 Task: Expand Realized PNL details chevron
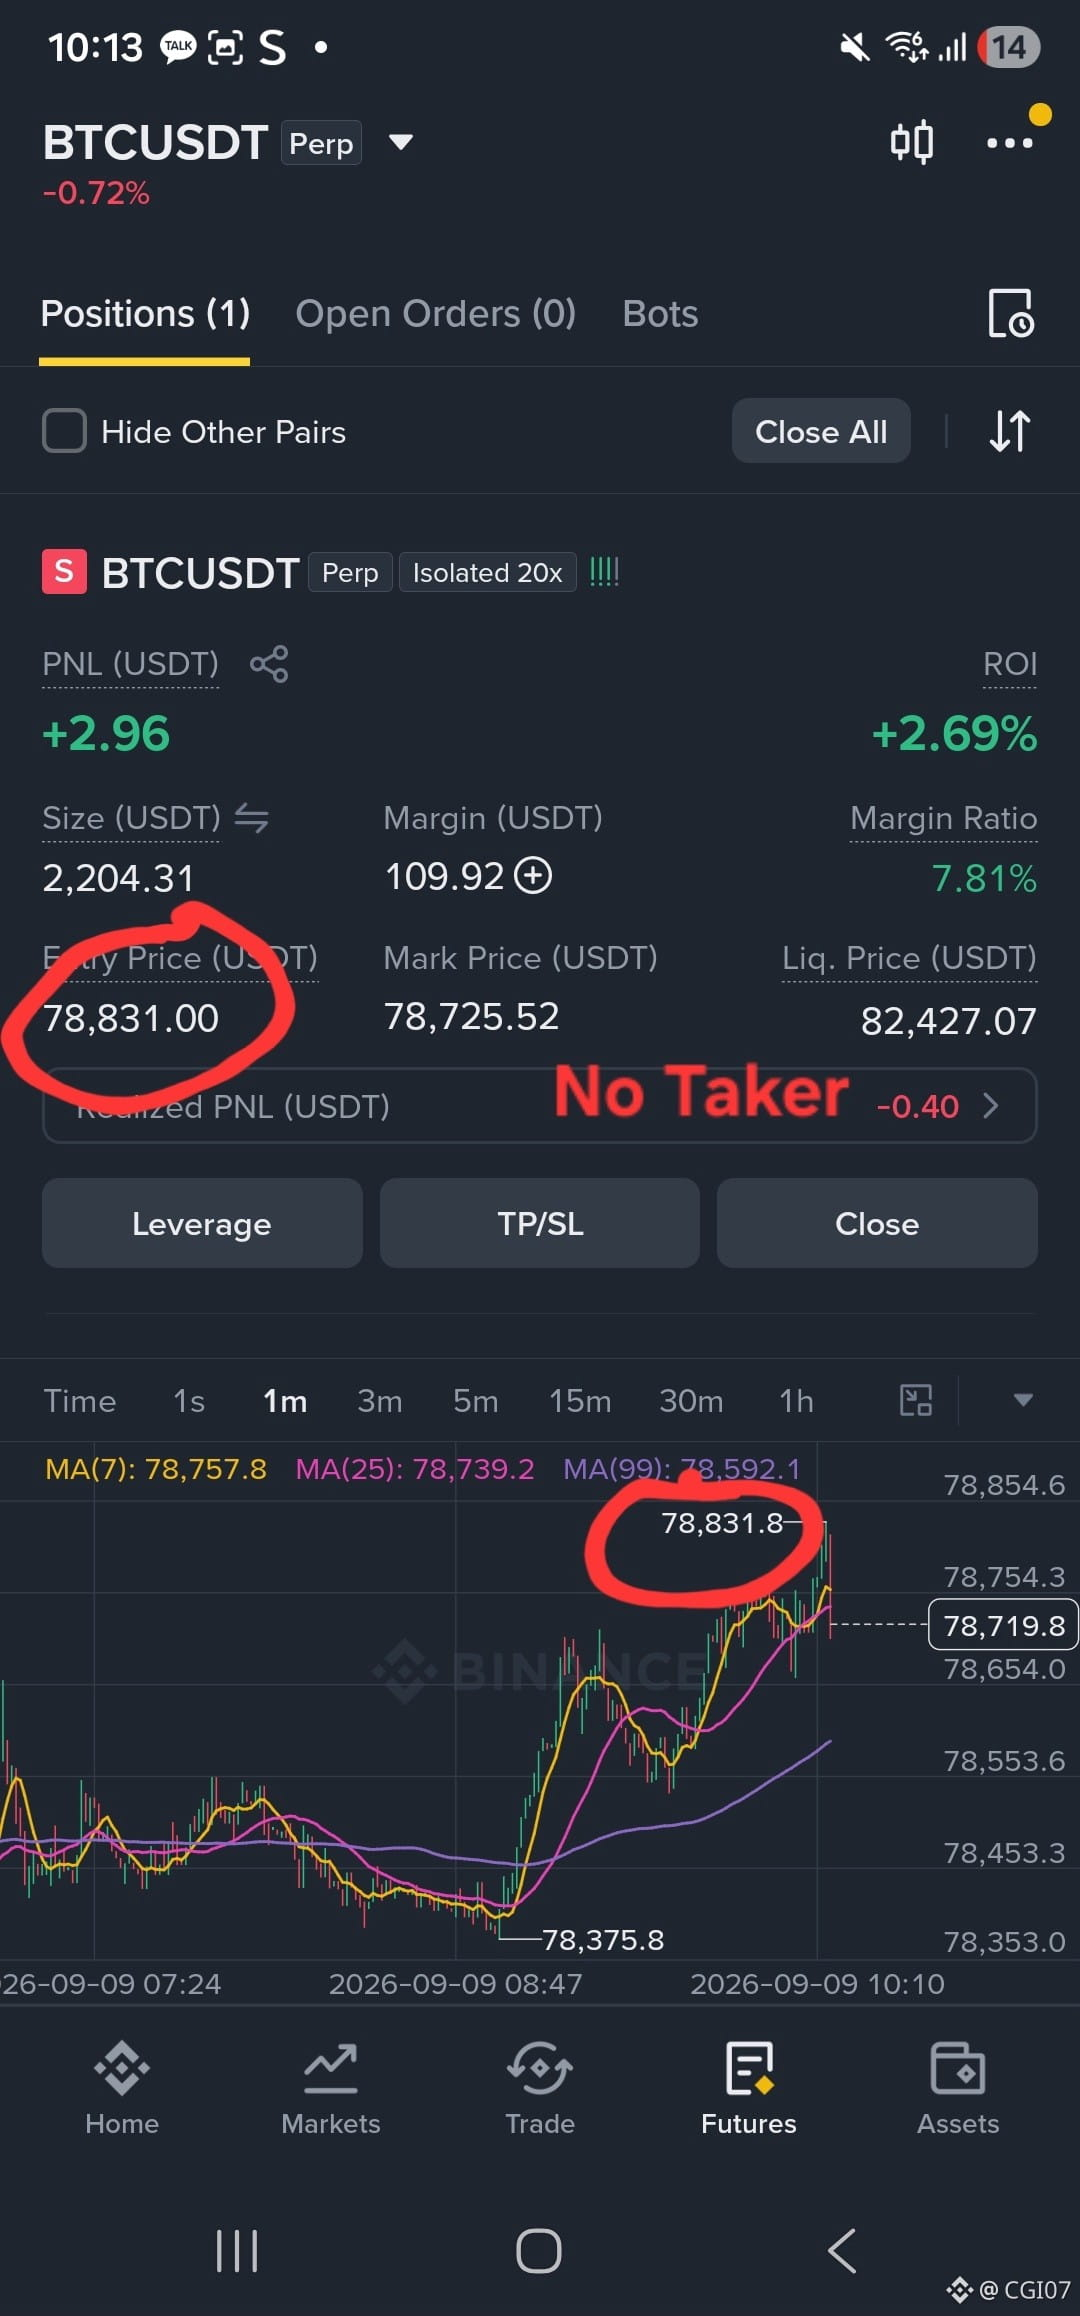[990, 1105]
